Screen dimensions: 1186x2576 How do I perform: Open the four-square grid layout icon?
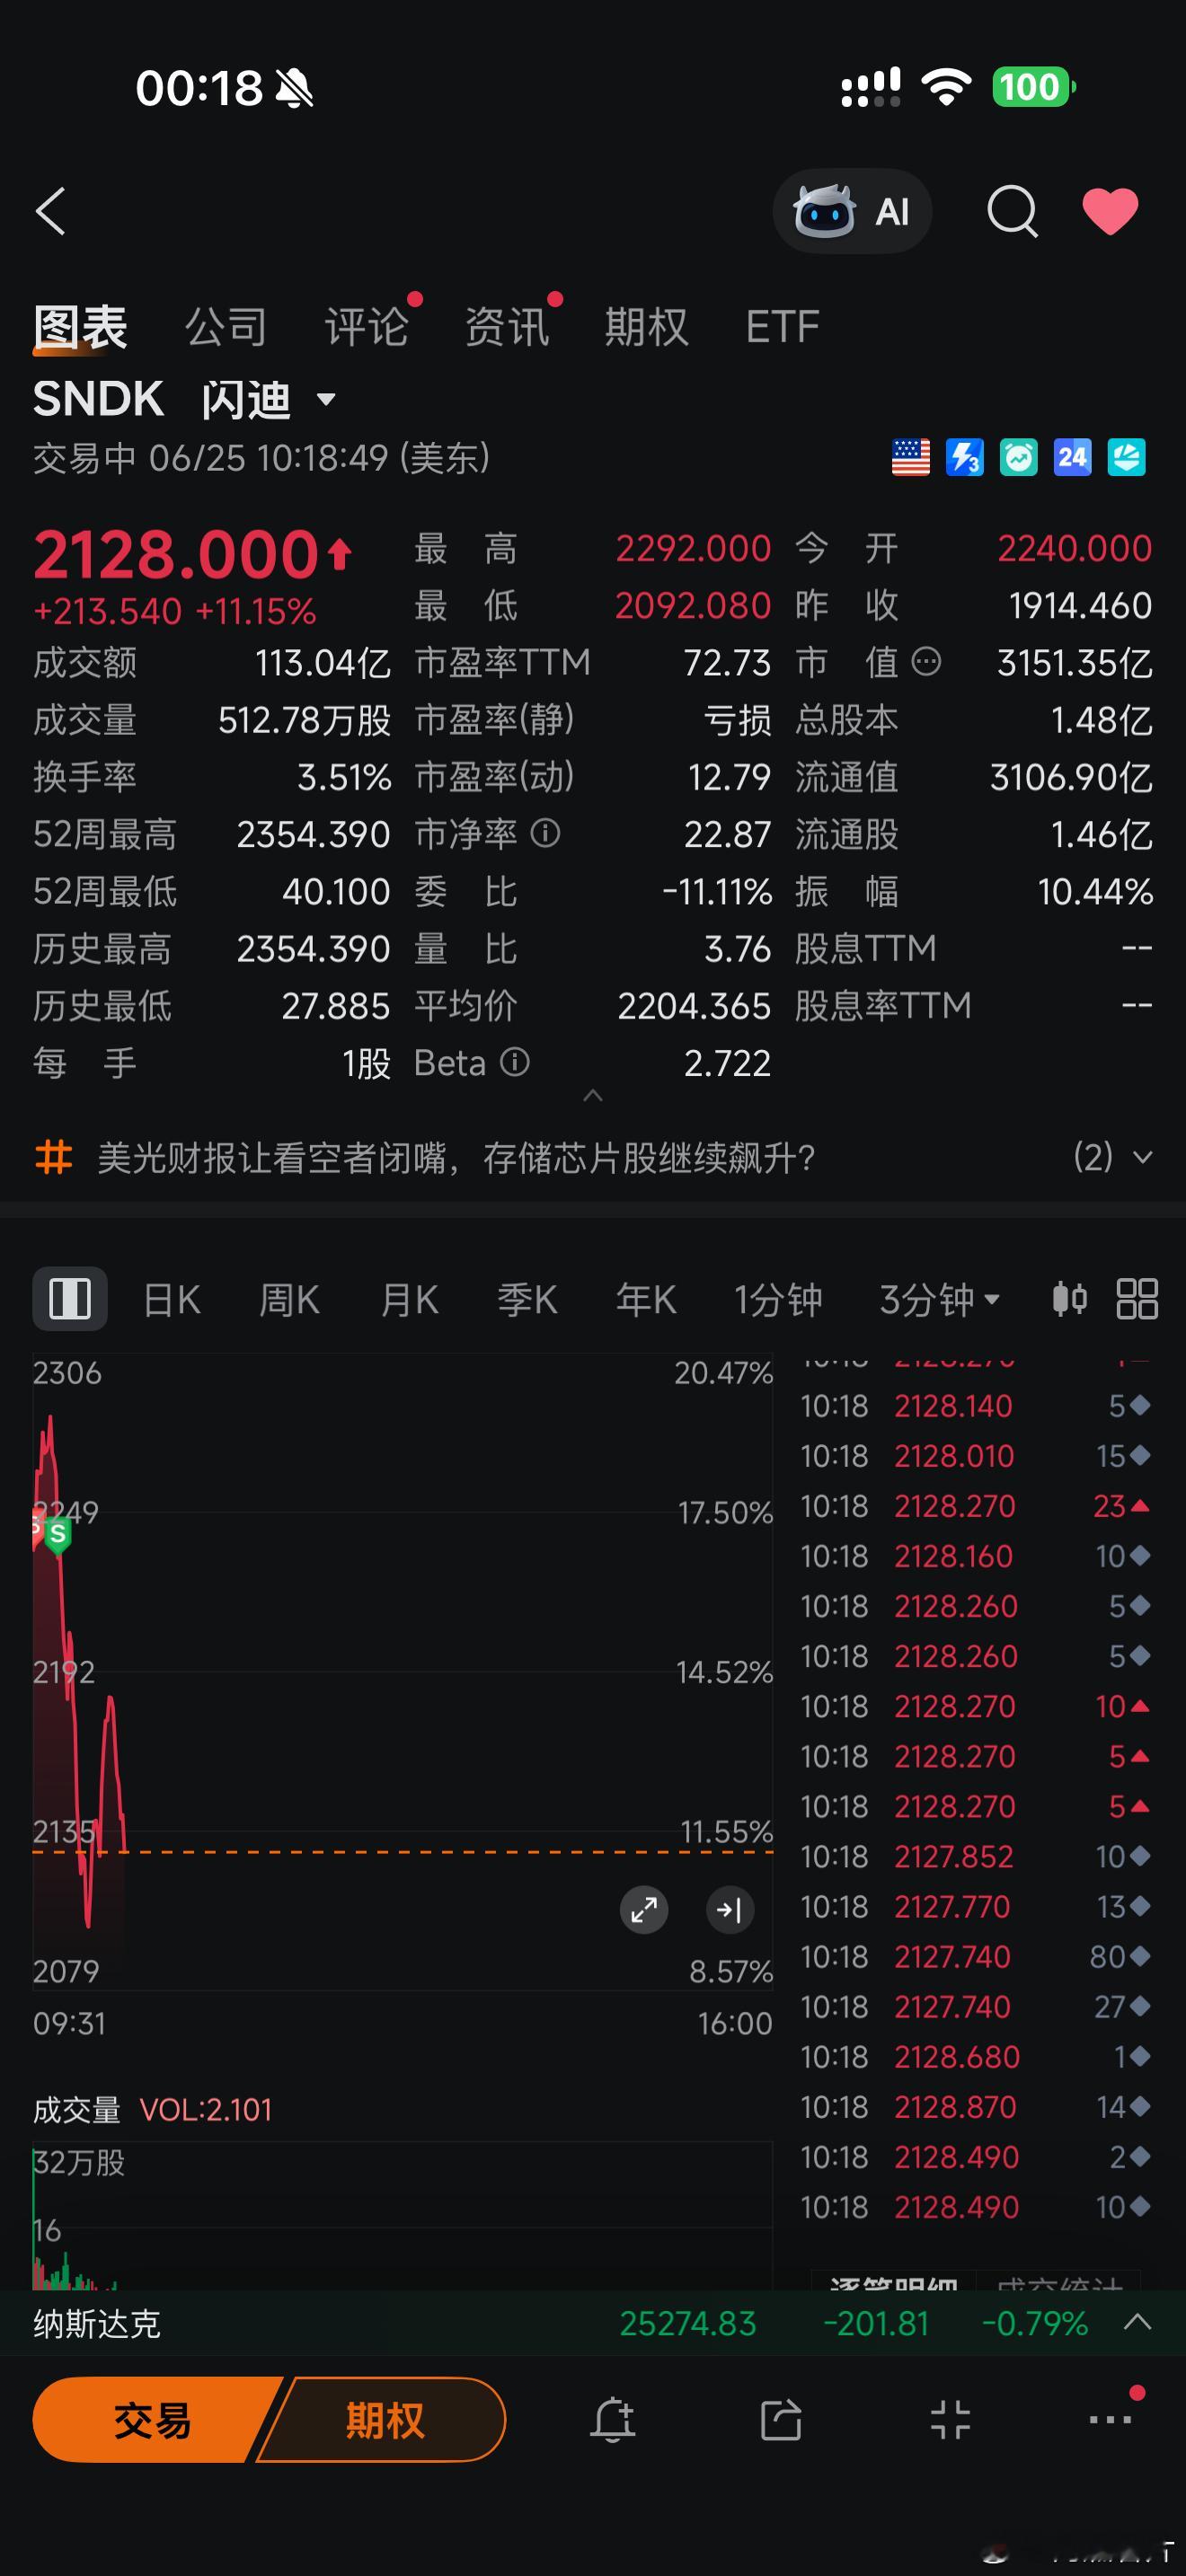[1137, 1299]
